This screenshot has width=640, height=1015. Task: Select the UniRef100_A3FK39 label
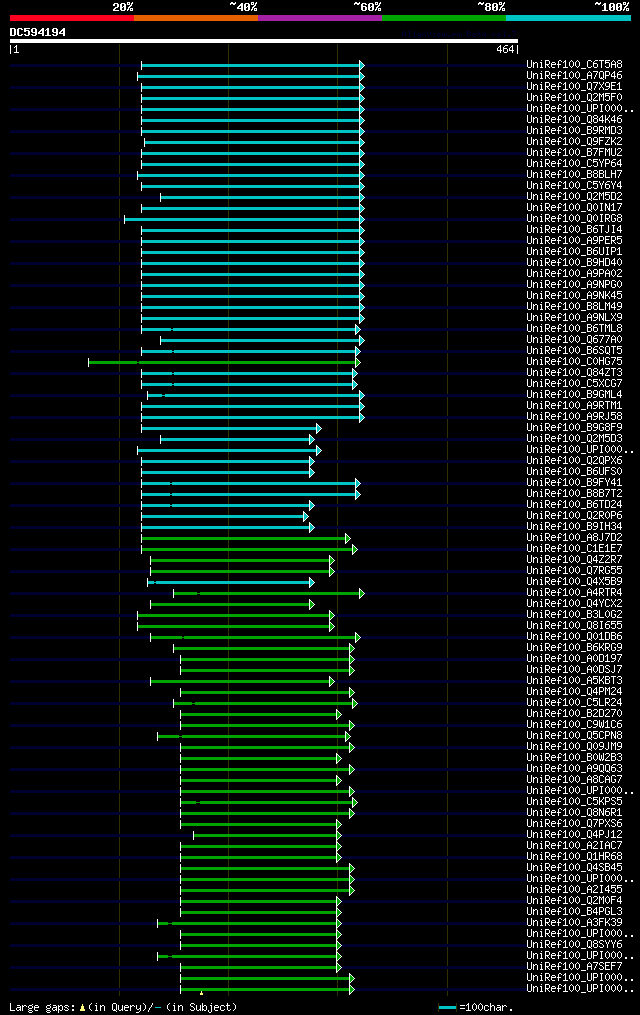pos(575,923)
